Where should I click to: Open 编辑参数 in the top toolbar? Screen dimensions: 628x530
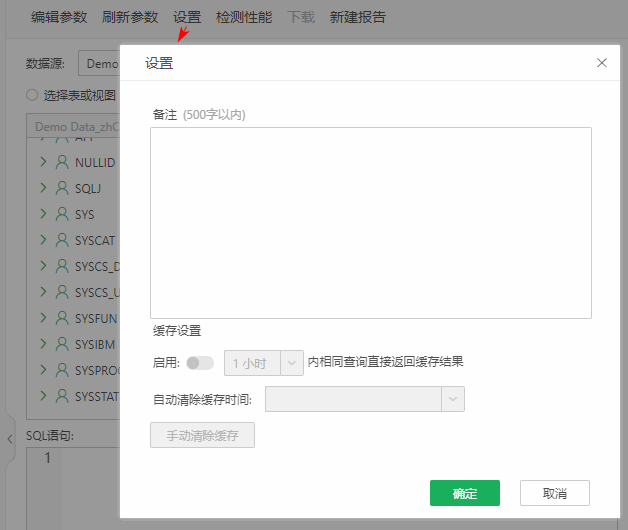pyautogui.click(x=59, y=17)
